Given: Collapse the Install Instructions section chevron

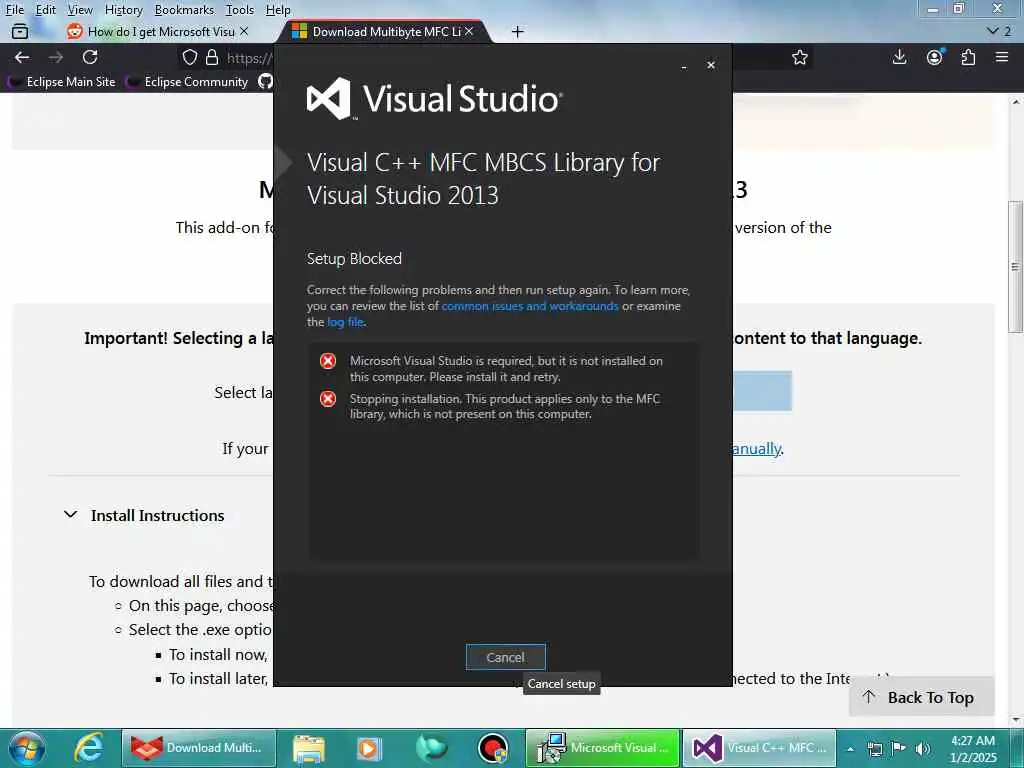Looking at the screenshot, I should point(71,515).
